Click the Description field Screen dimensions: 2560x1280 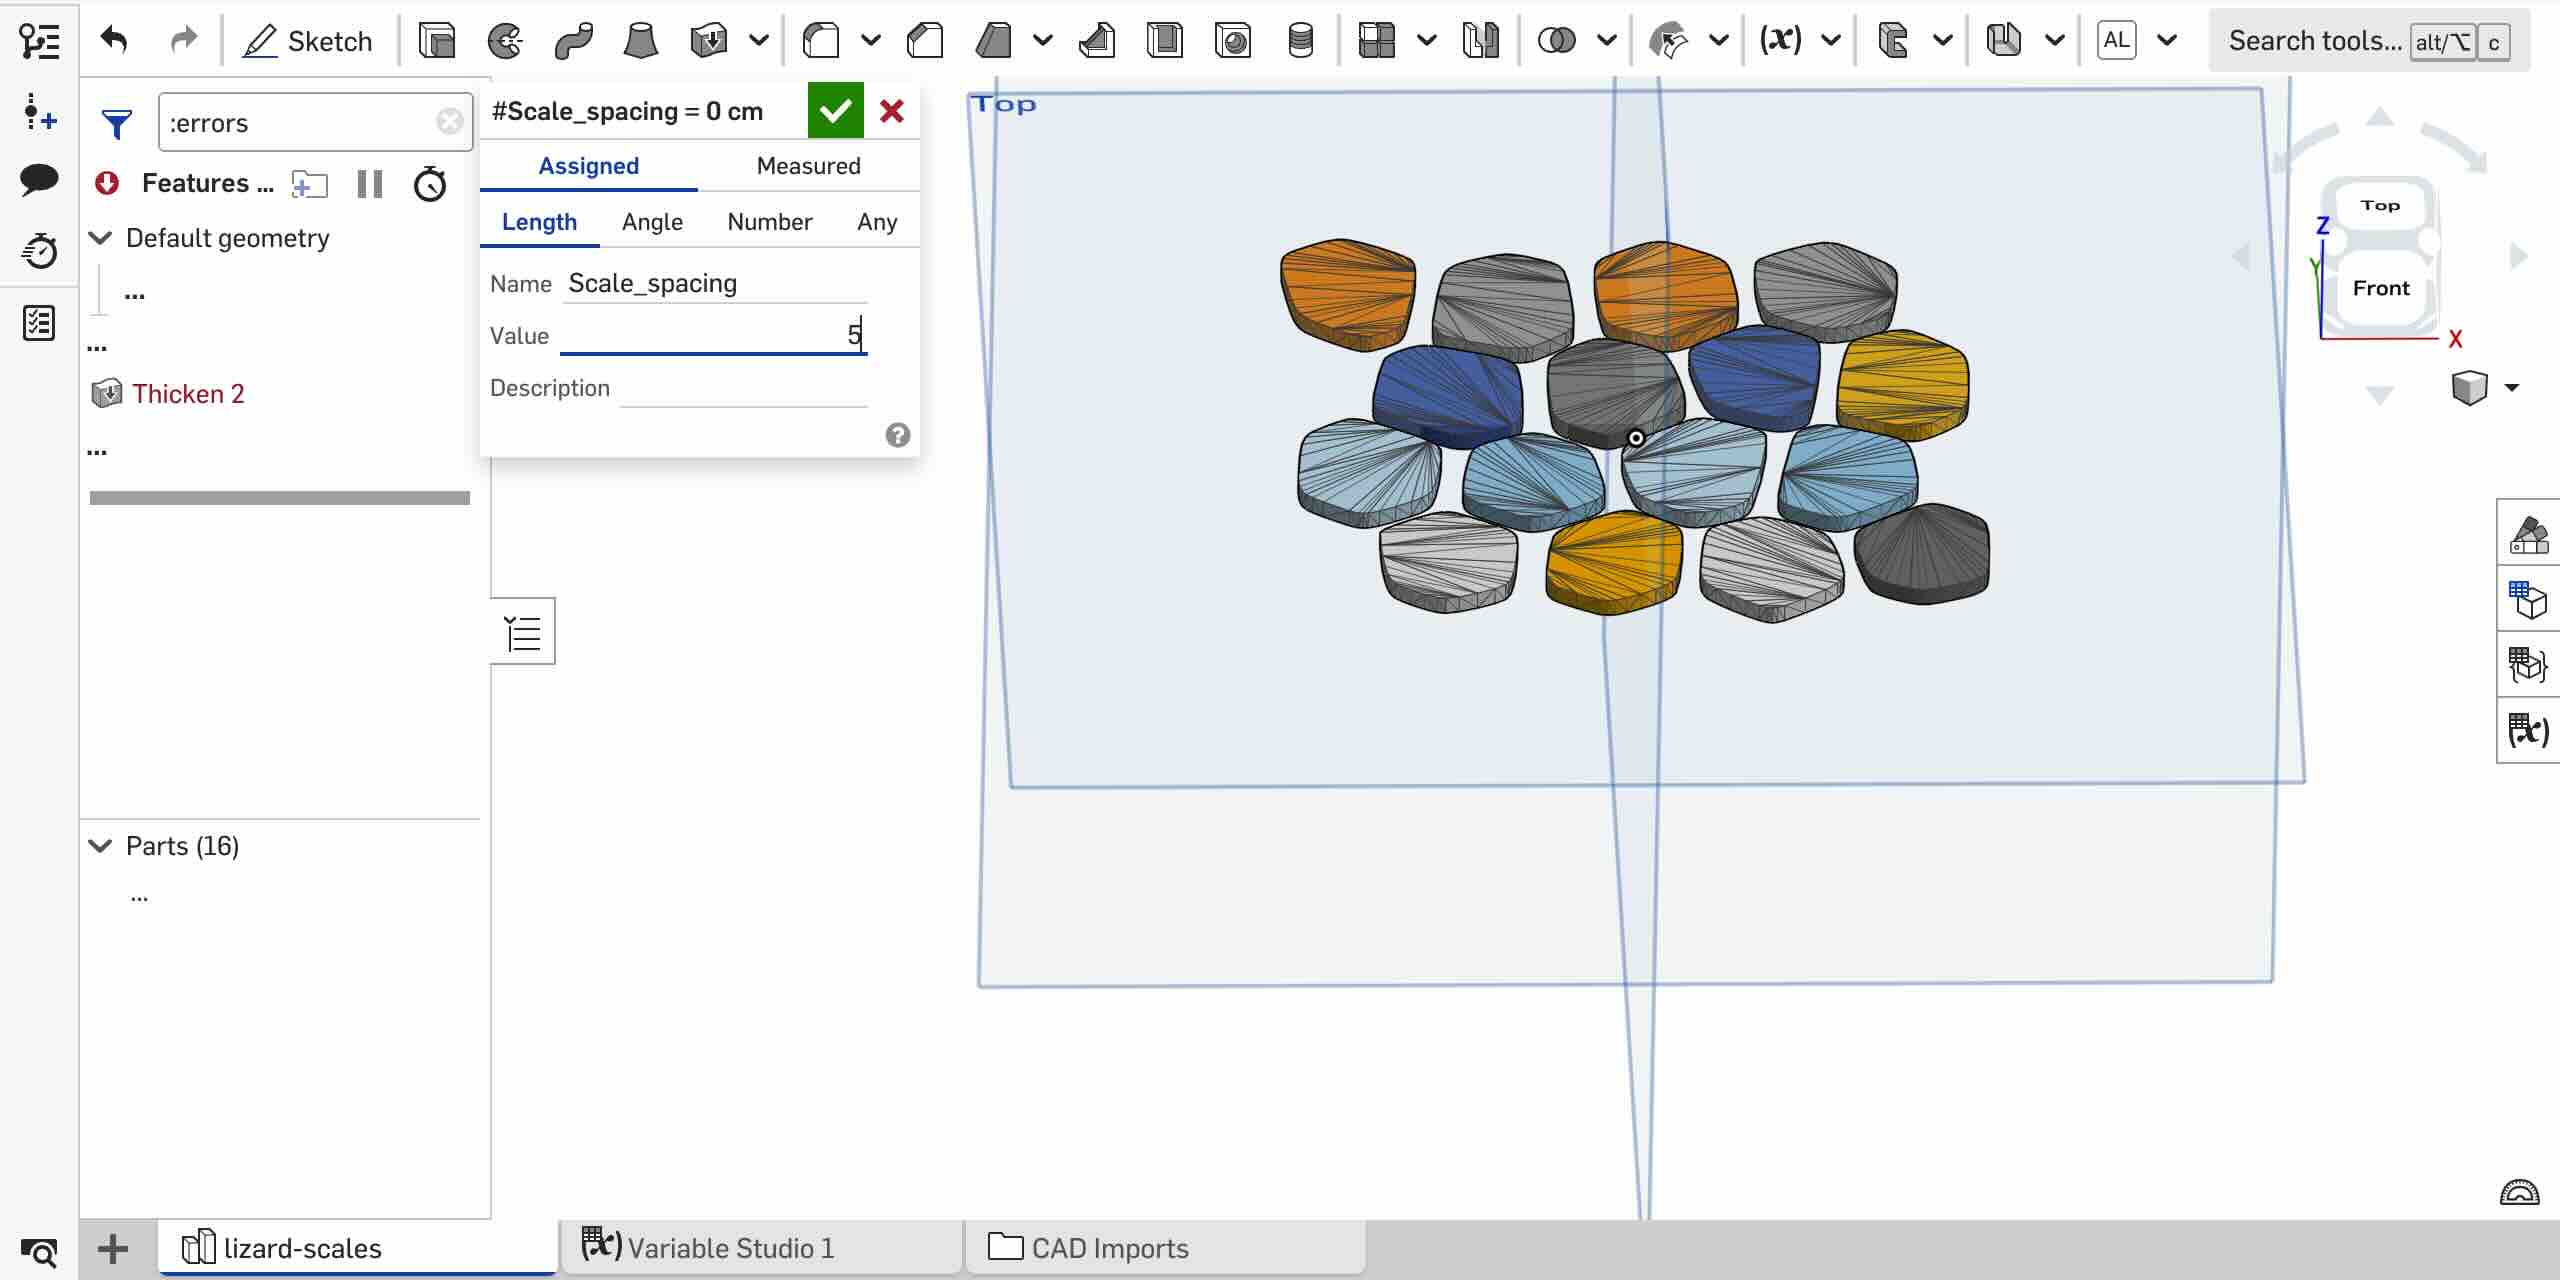pyautogui.click(x=744, y=388)
